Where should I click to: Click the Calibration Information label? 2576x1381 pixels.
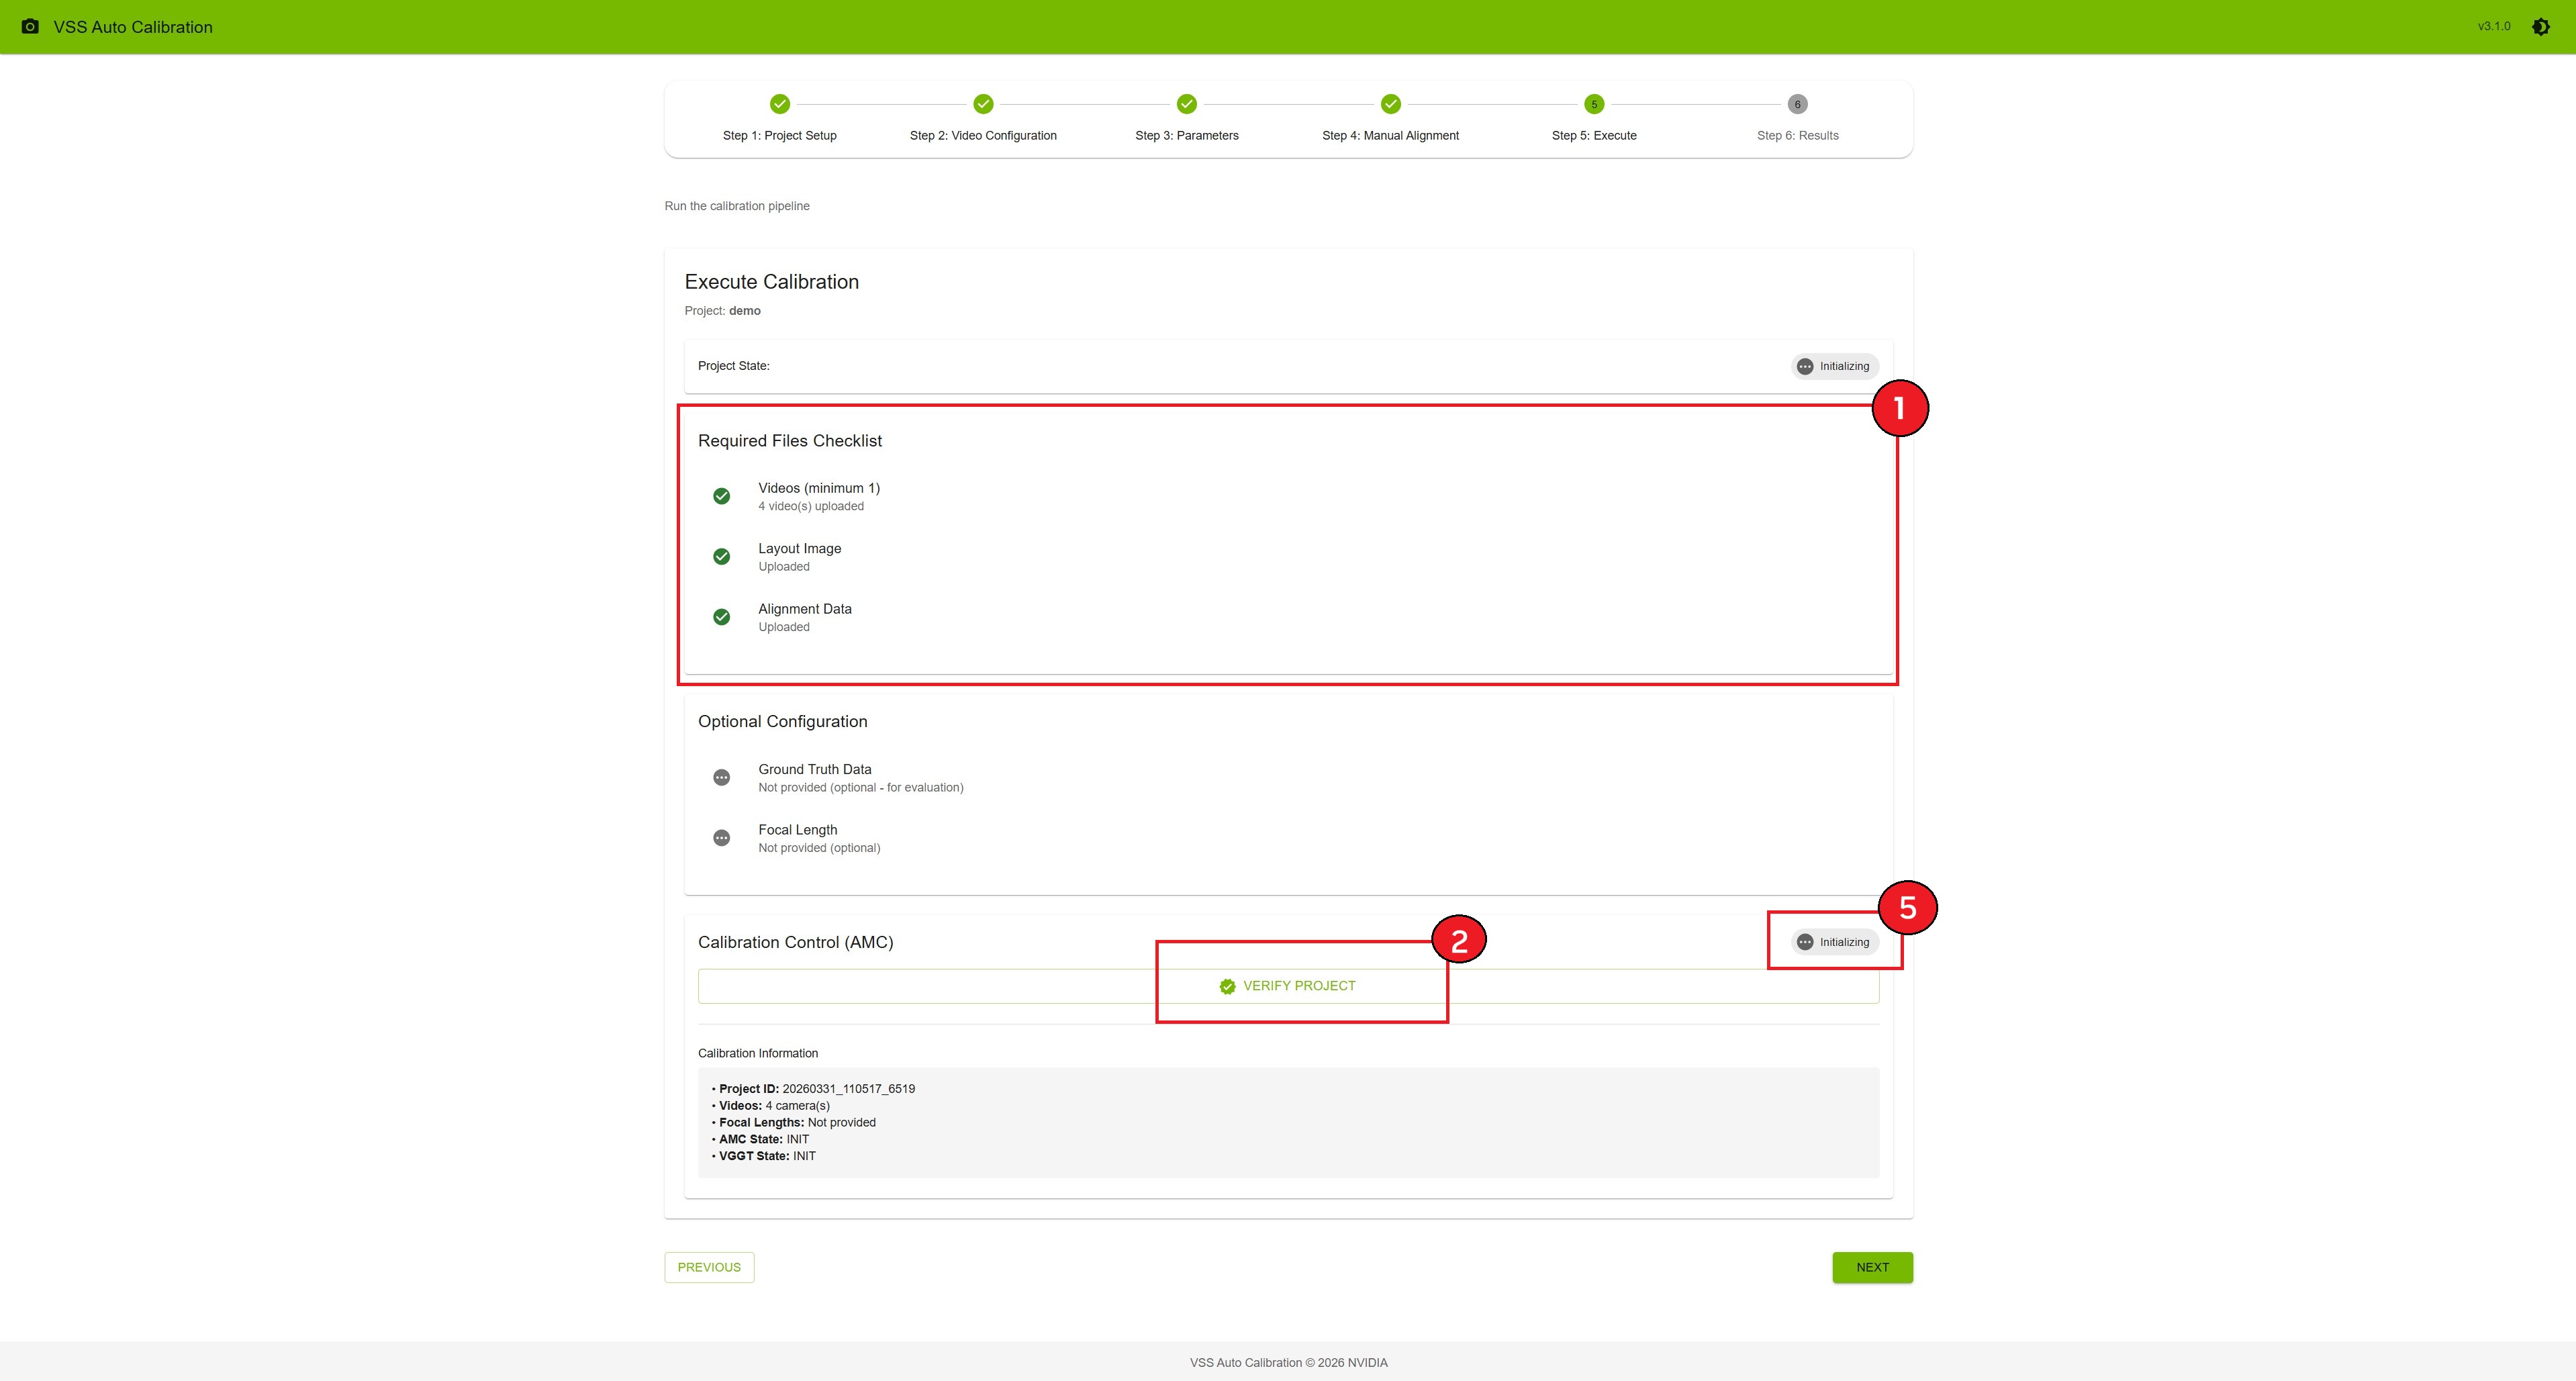[757, 1053]
